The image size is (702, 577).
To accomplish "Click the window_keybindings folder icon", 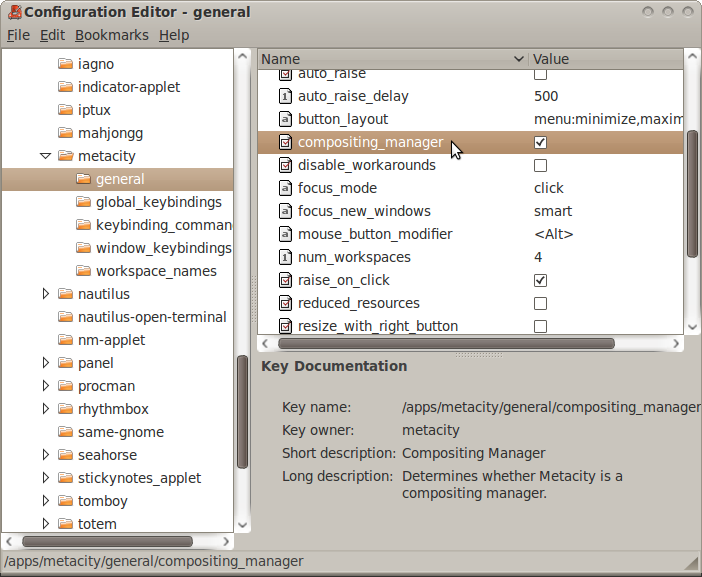I will 83,248.
